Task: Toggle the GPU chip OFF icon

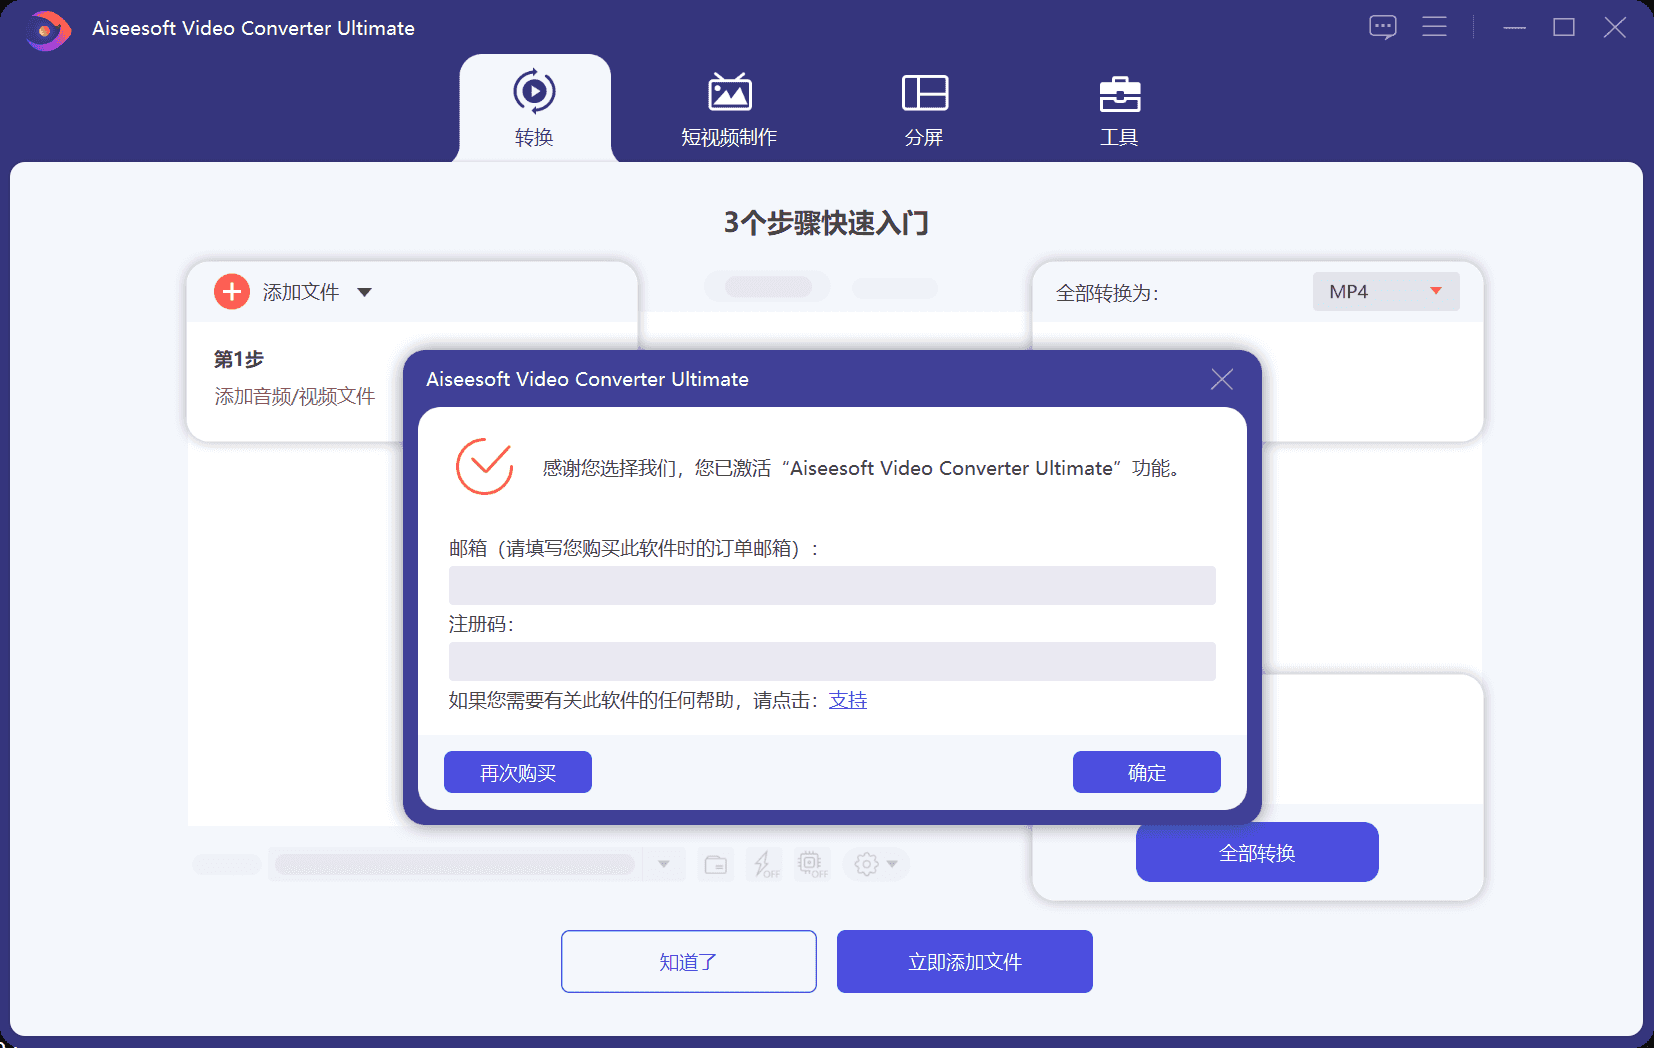Action: 812,864
